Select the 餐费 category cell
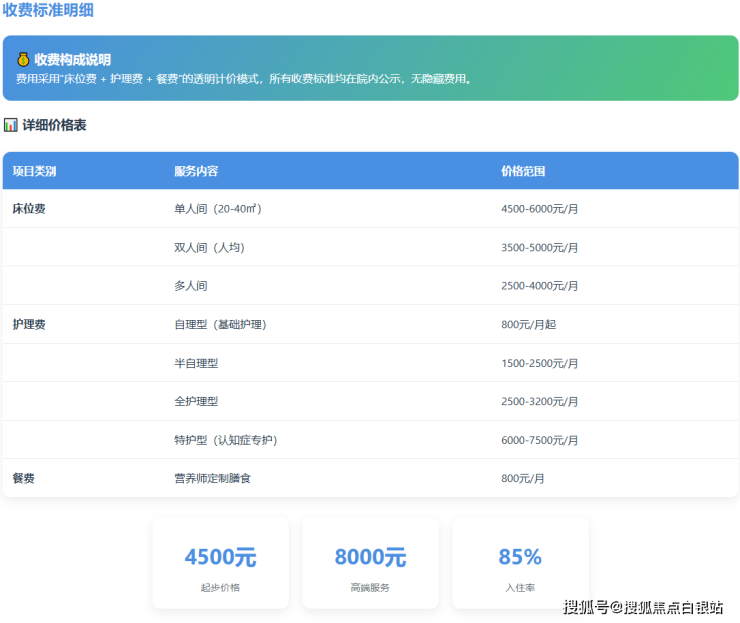Image resolution: width=740 pixels, height=623 pixels. [23, 479]
